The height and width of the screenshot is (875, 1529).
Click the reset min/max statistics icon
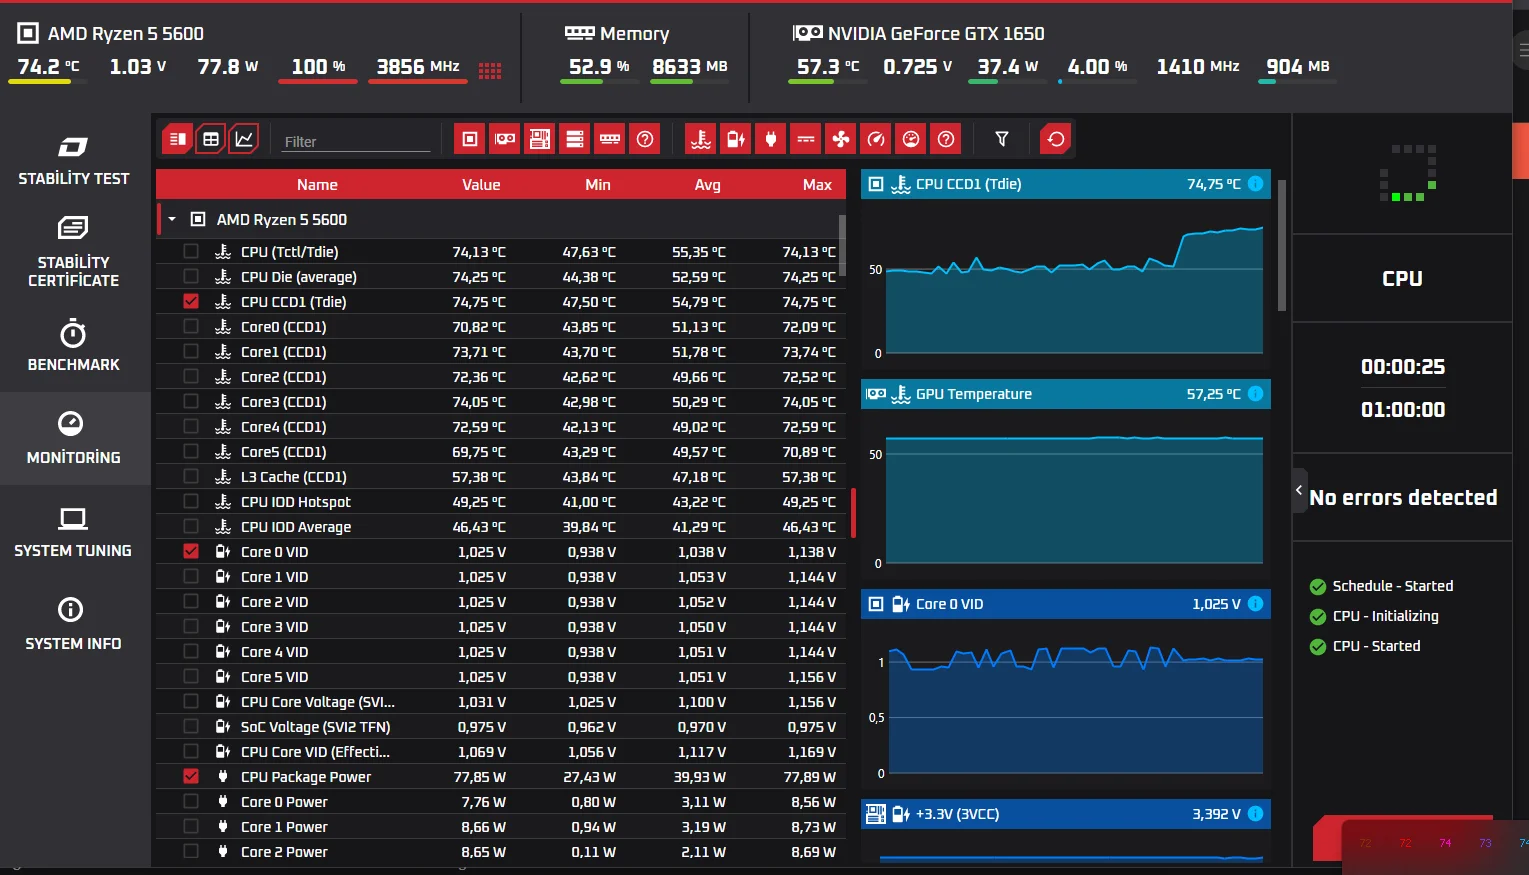coord(1055,139)
